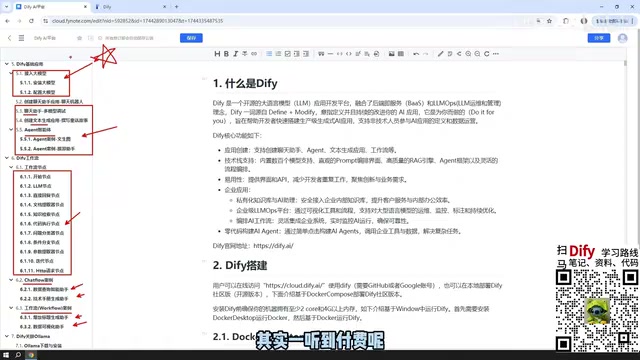The width and height of the screenshot is (640, 360).
Task: Insert unordered list
Action: click(269, 53)
